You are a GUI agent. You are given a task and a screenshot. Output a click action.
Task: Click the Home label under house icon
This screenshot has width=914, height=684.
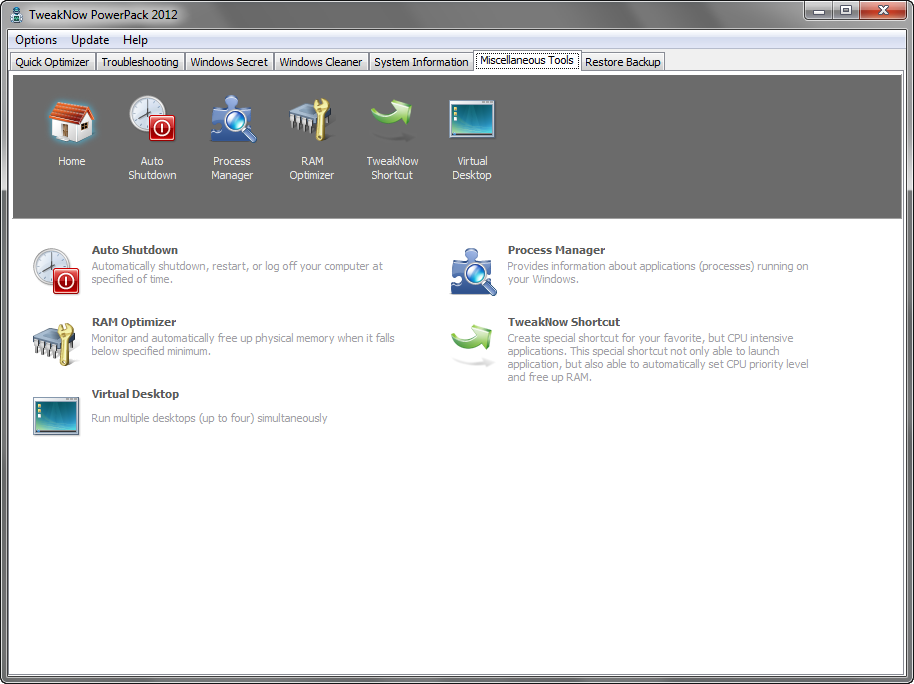tap(72, 161)
